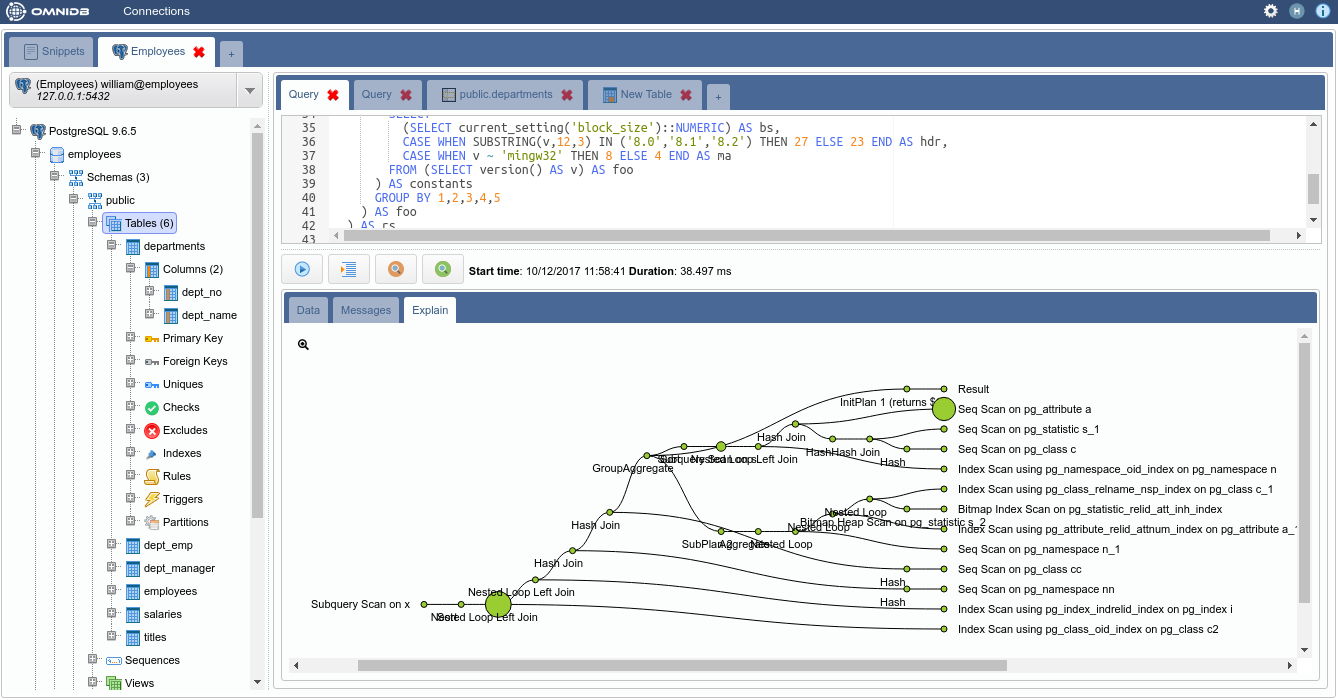Collapse the PostgreSQL 9.6.5 node
Image resolution: width=1338 pixels, height=700 pixels.
click(x=16, y=130)
